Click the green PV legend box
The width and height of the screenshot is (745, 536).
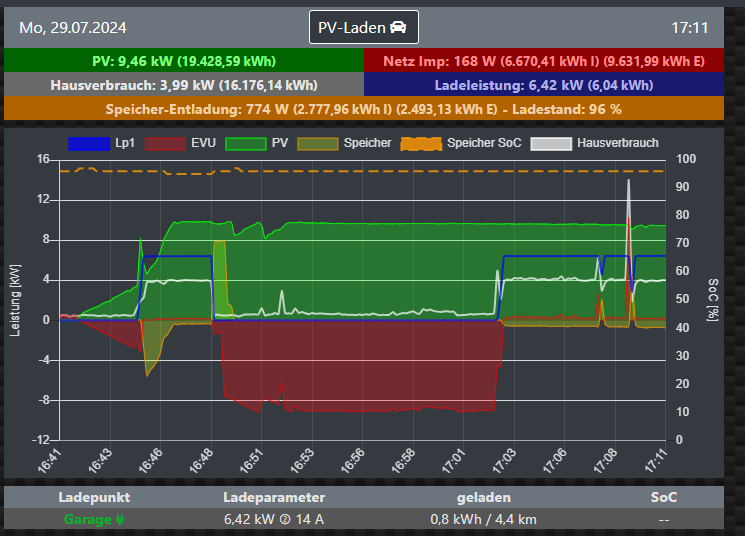click(x=245, y=143)
